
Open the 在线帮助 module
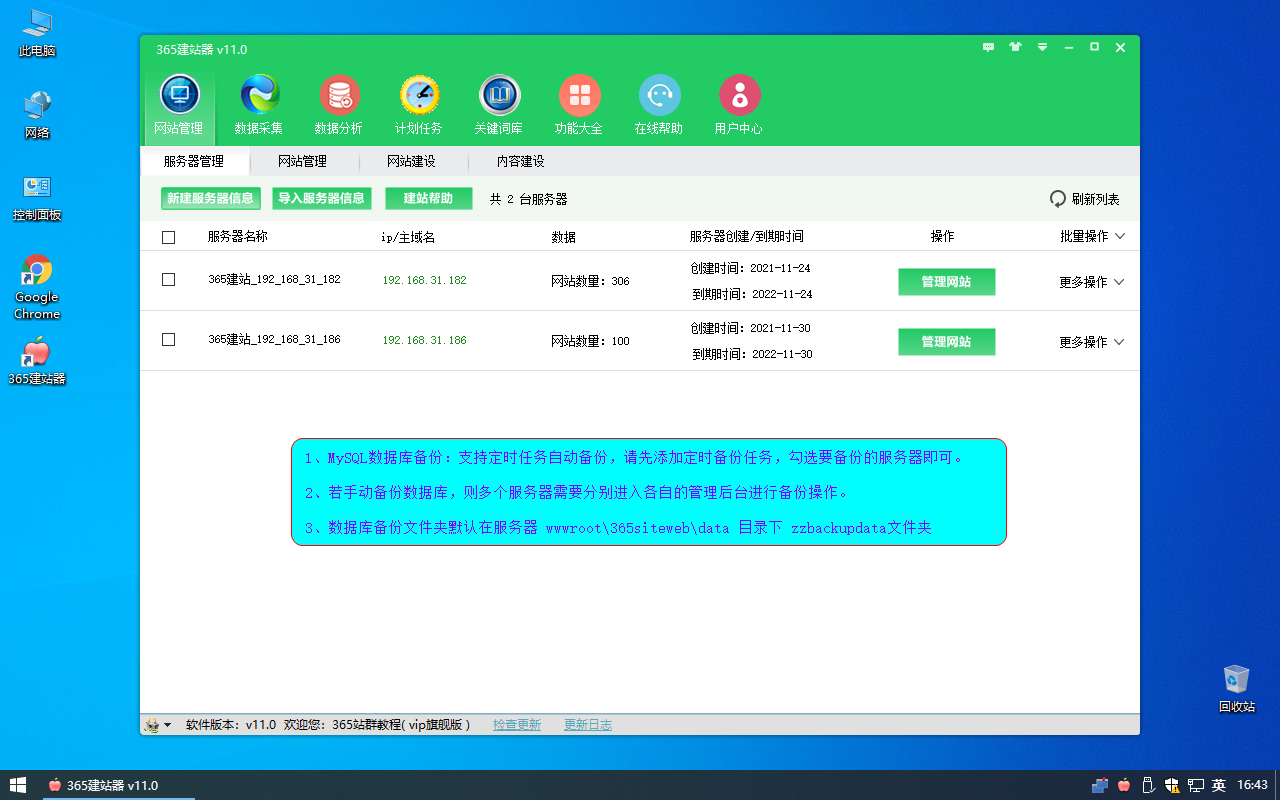[659, 105]
